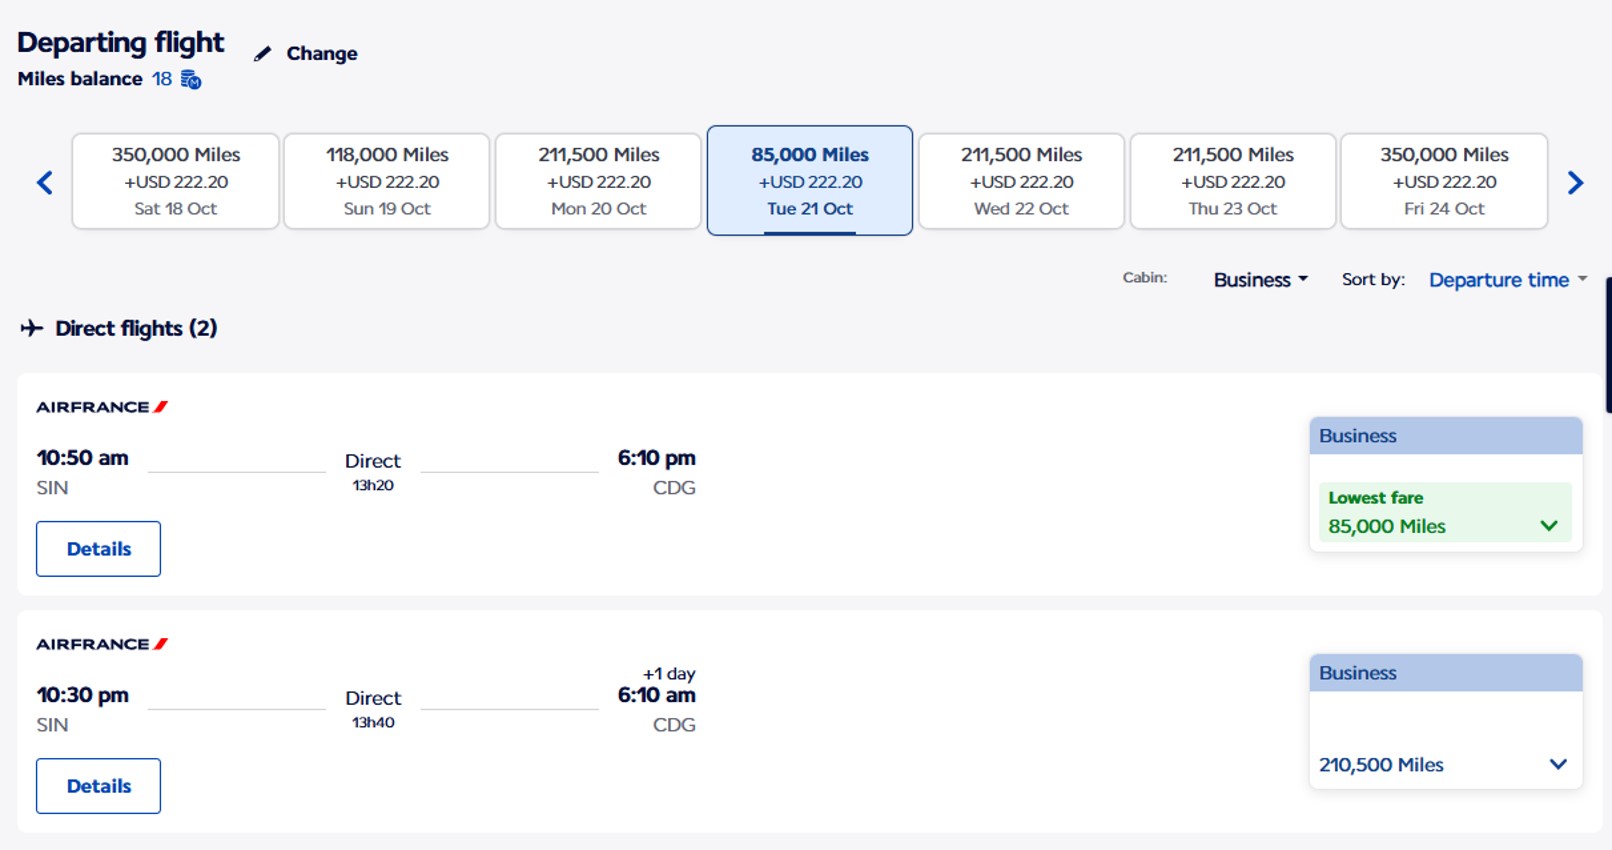Viewport: 1612px width, 850px height.
Task: Select the Sun 19 Oct date tab
Action: pyautogui.click(x=387, y=181)
